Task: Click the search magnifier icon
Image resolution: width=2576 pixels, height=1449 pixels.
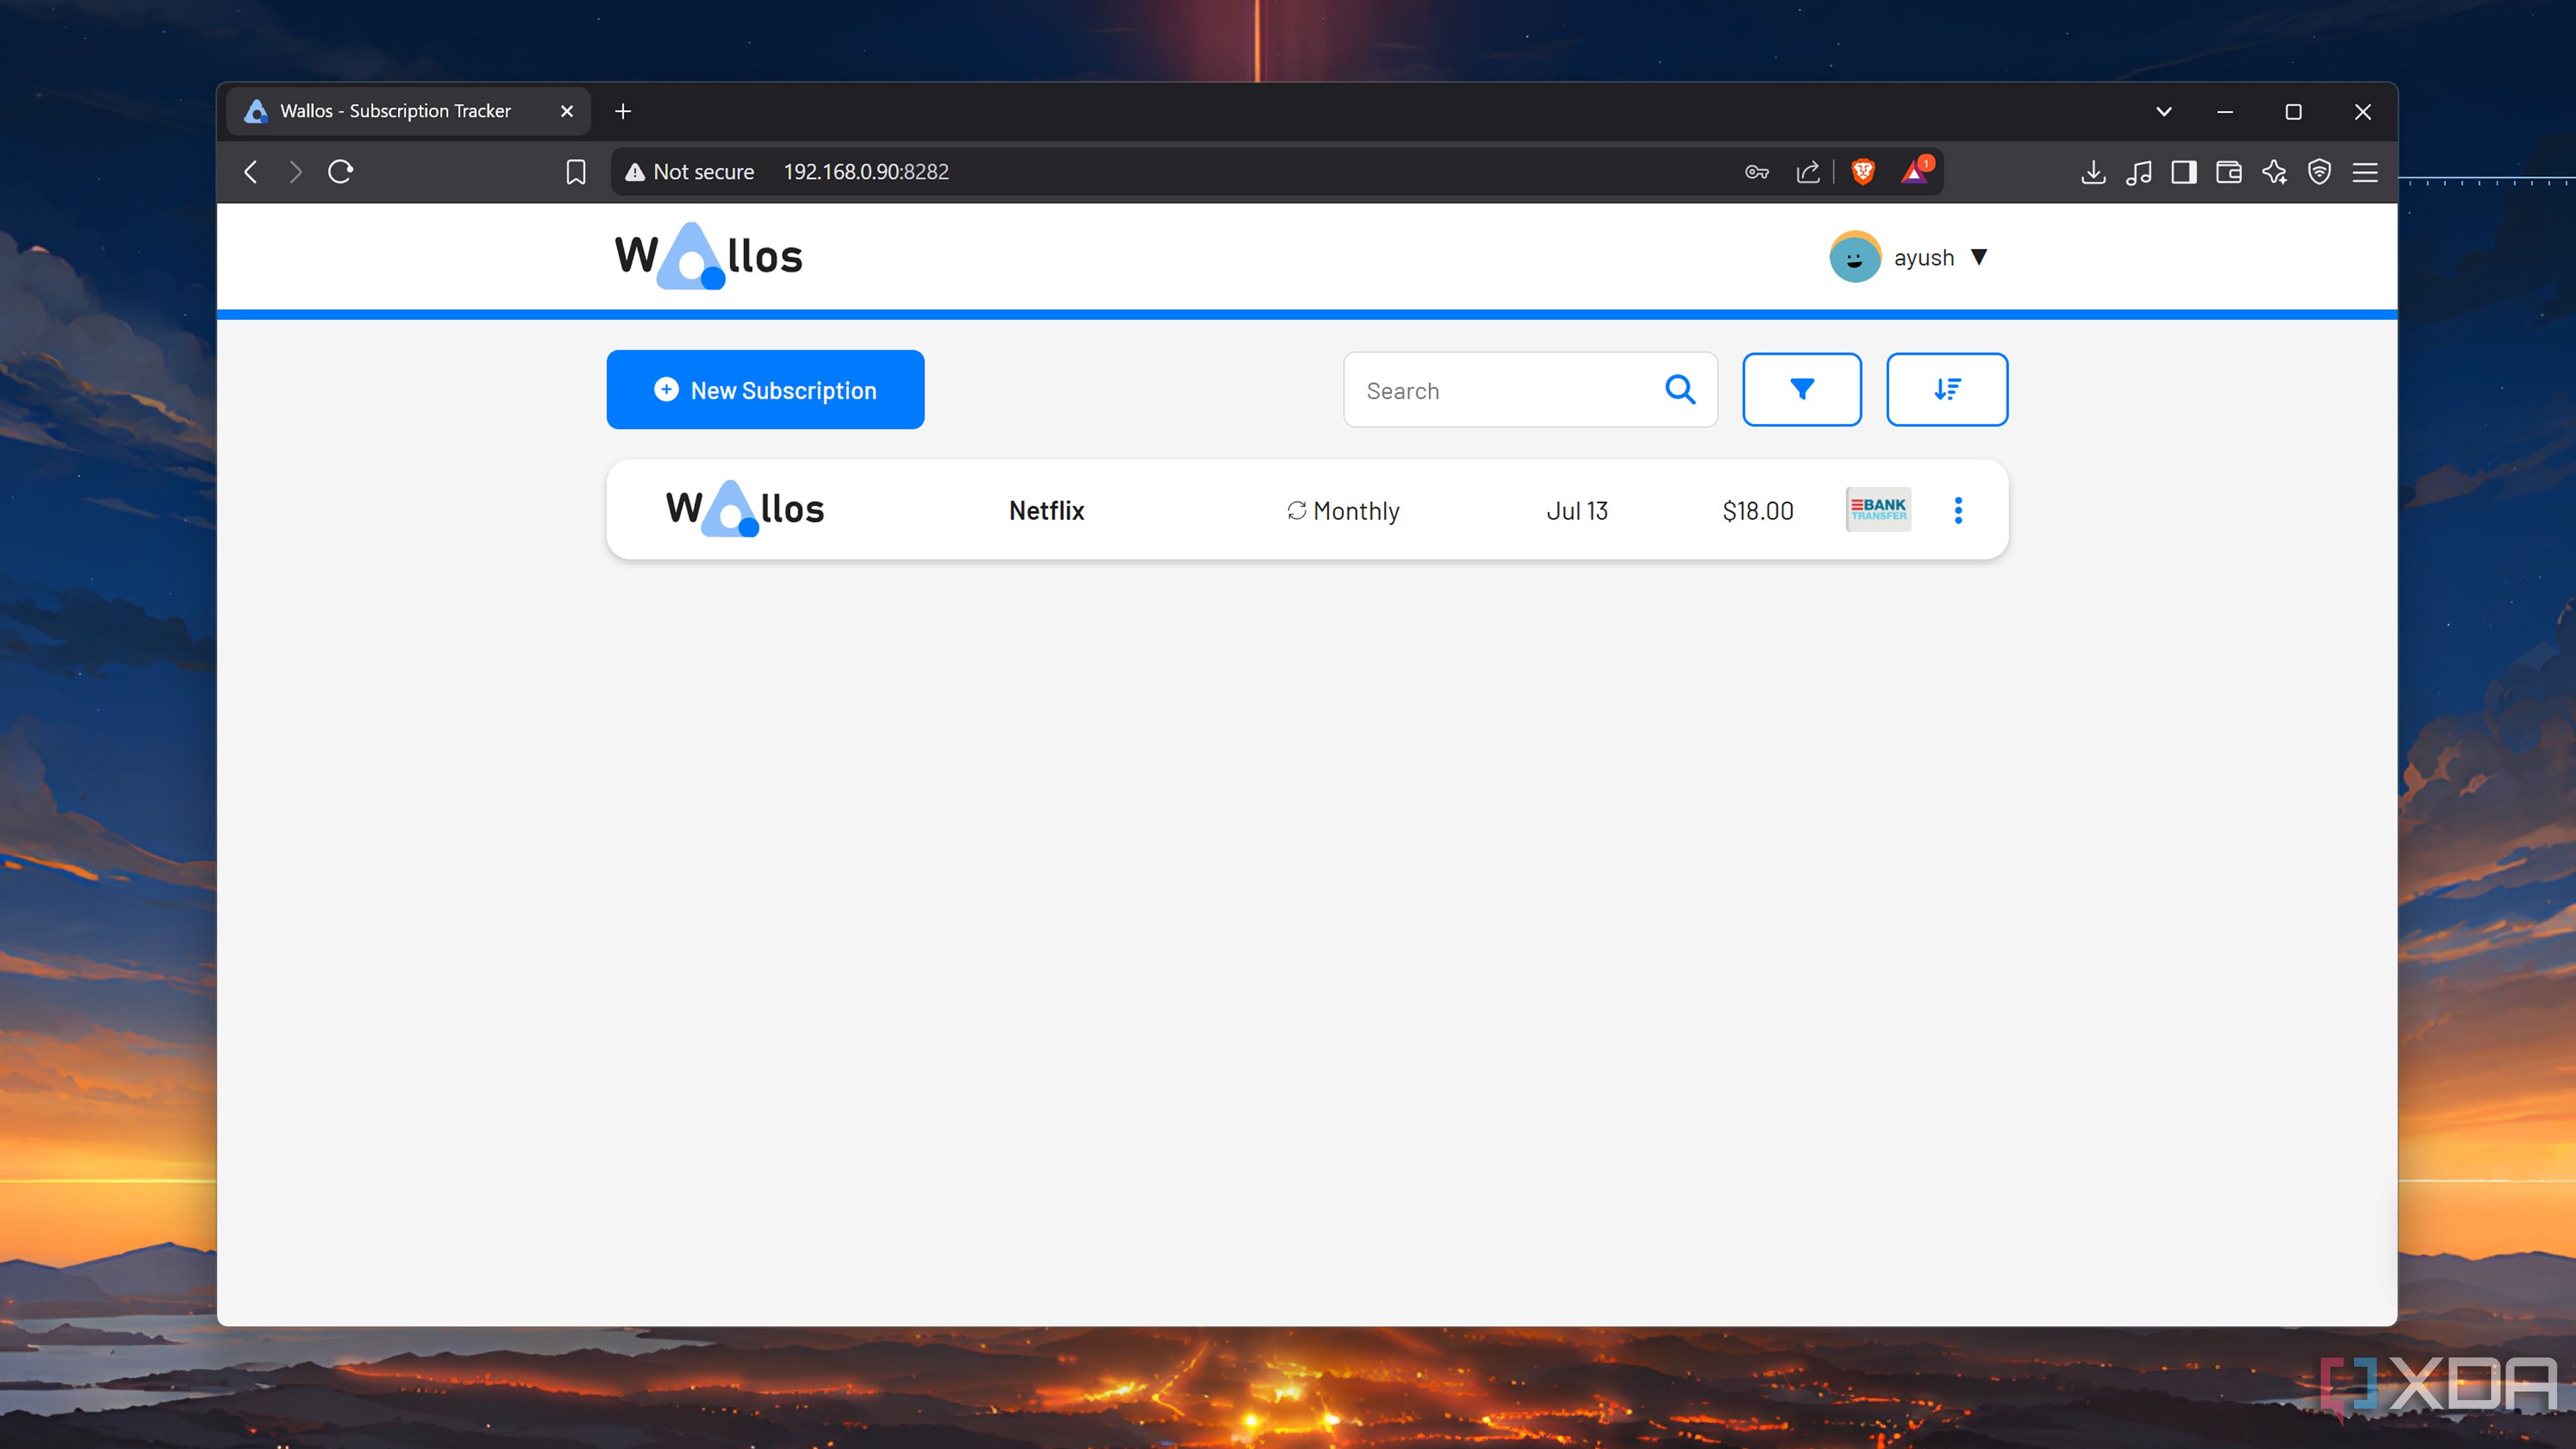Action: click(x=1680, y=390)
